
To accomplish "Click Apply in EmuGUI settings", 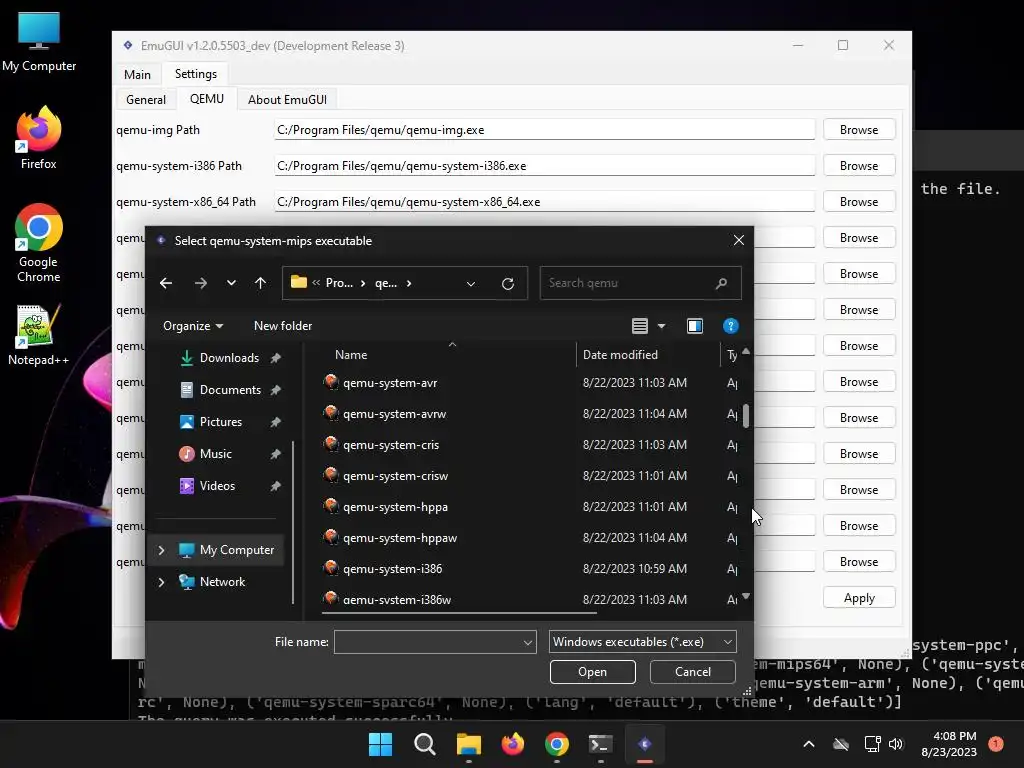I will 859,598.
